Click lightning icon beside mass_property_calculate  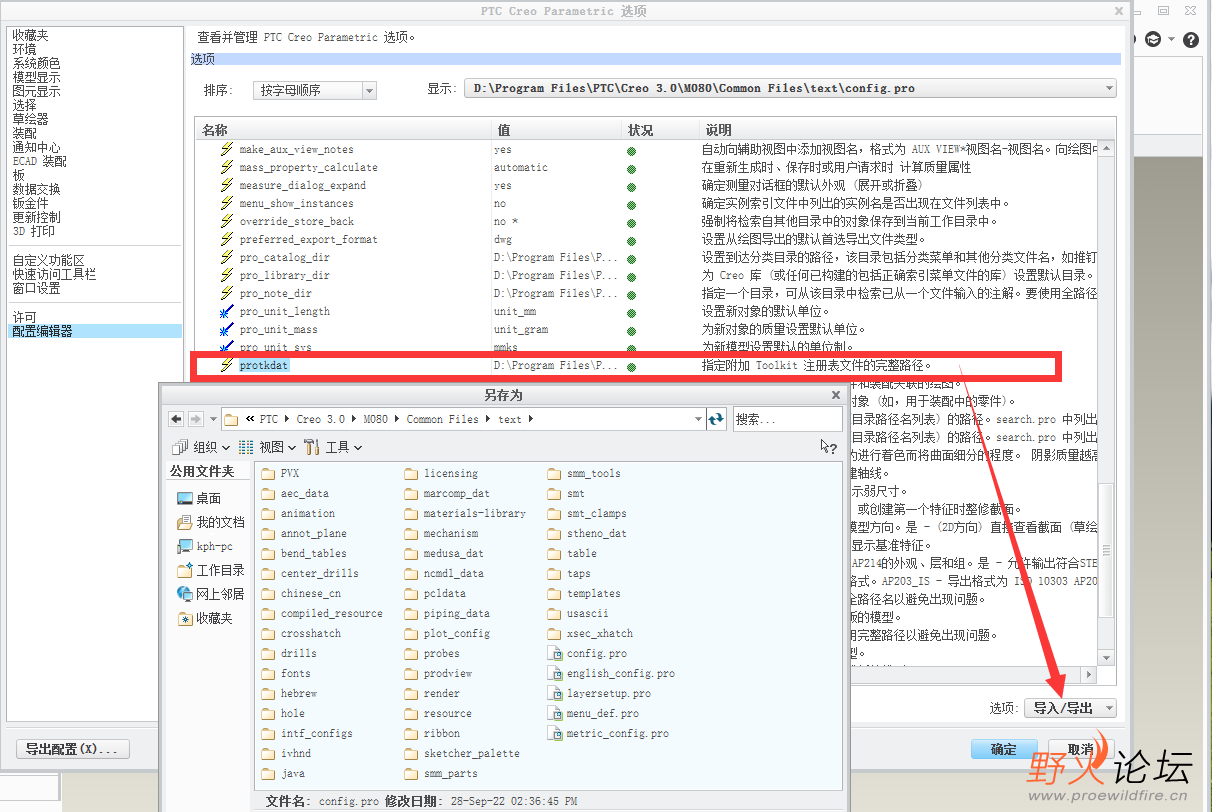[x=227, y=167]
